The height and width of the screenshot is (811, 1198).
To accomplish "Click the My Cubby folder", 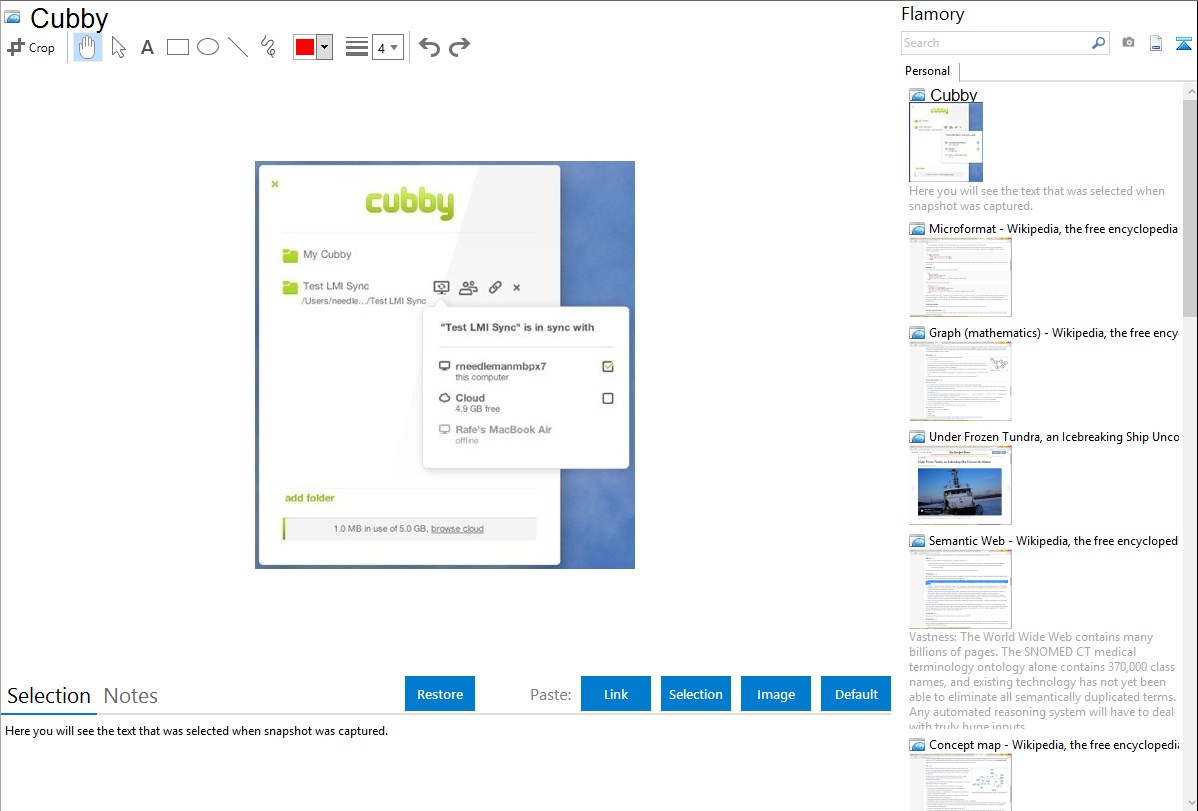I will tap(317, 255).
